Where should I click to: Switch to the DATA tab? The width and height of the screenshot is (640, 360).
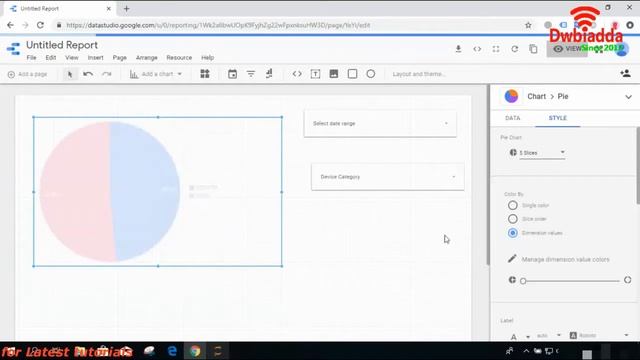point(513,118)
